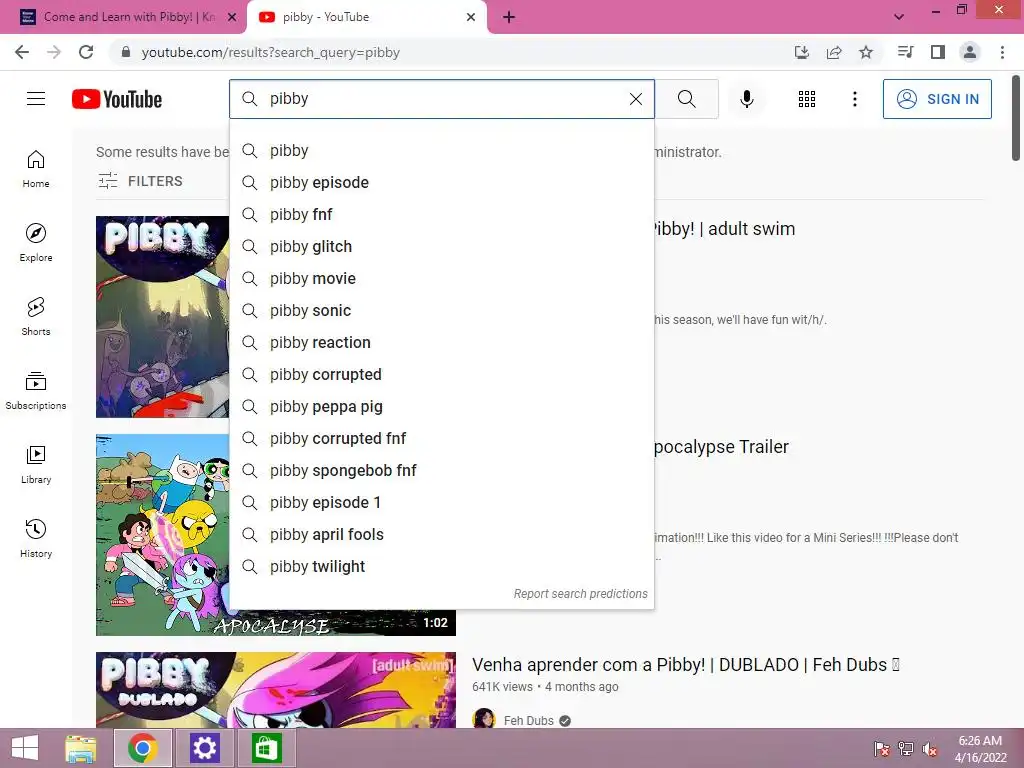This screenshot has width=1024, height=768.
Task: Click the magnifier search button
Action: [686, 99]
